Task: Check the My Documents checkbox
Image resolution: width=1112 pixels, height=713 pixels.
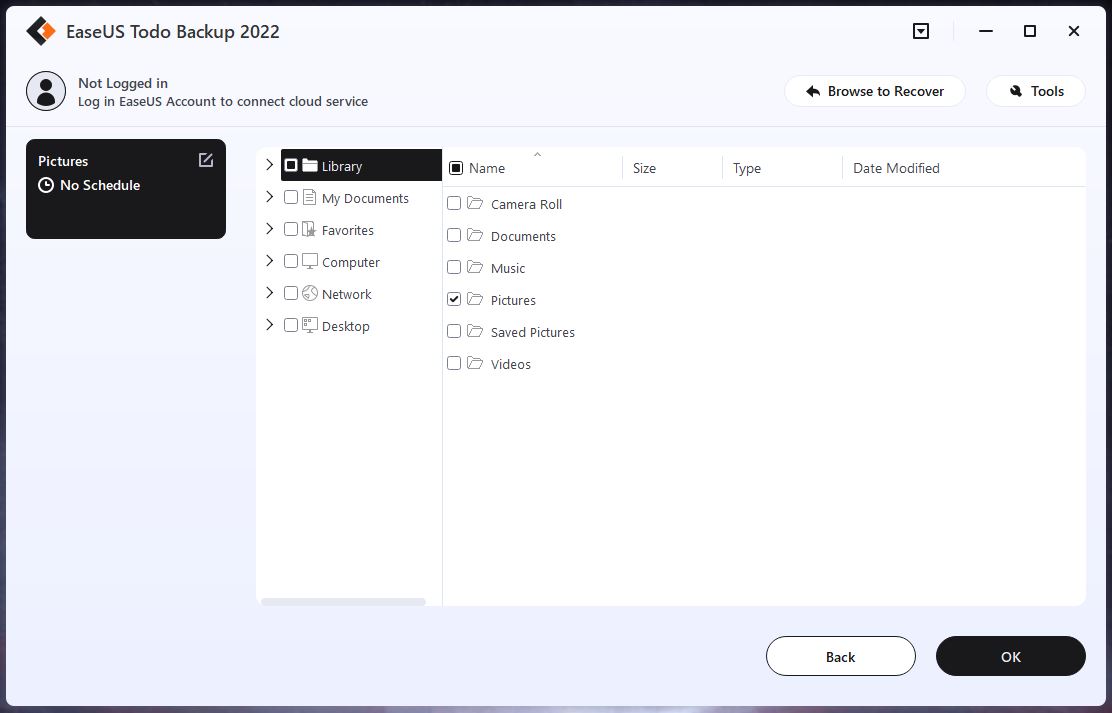Action: tap(291, 197)
